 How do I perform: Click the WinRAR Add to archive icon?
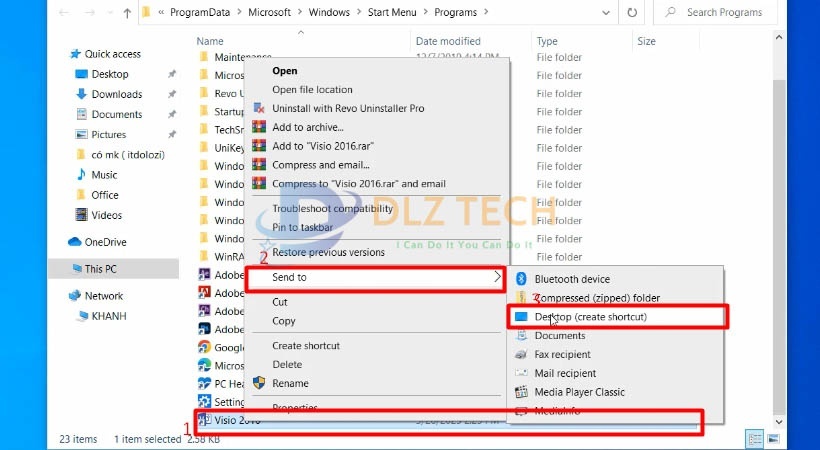[259, 127]
